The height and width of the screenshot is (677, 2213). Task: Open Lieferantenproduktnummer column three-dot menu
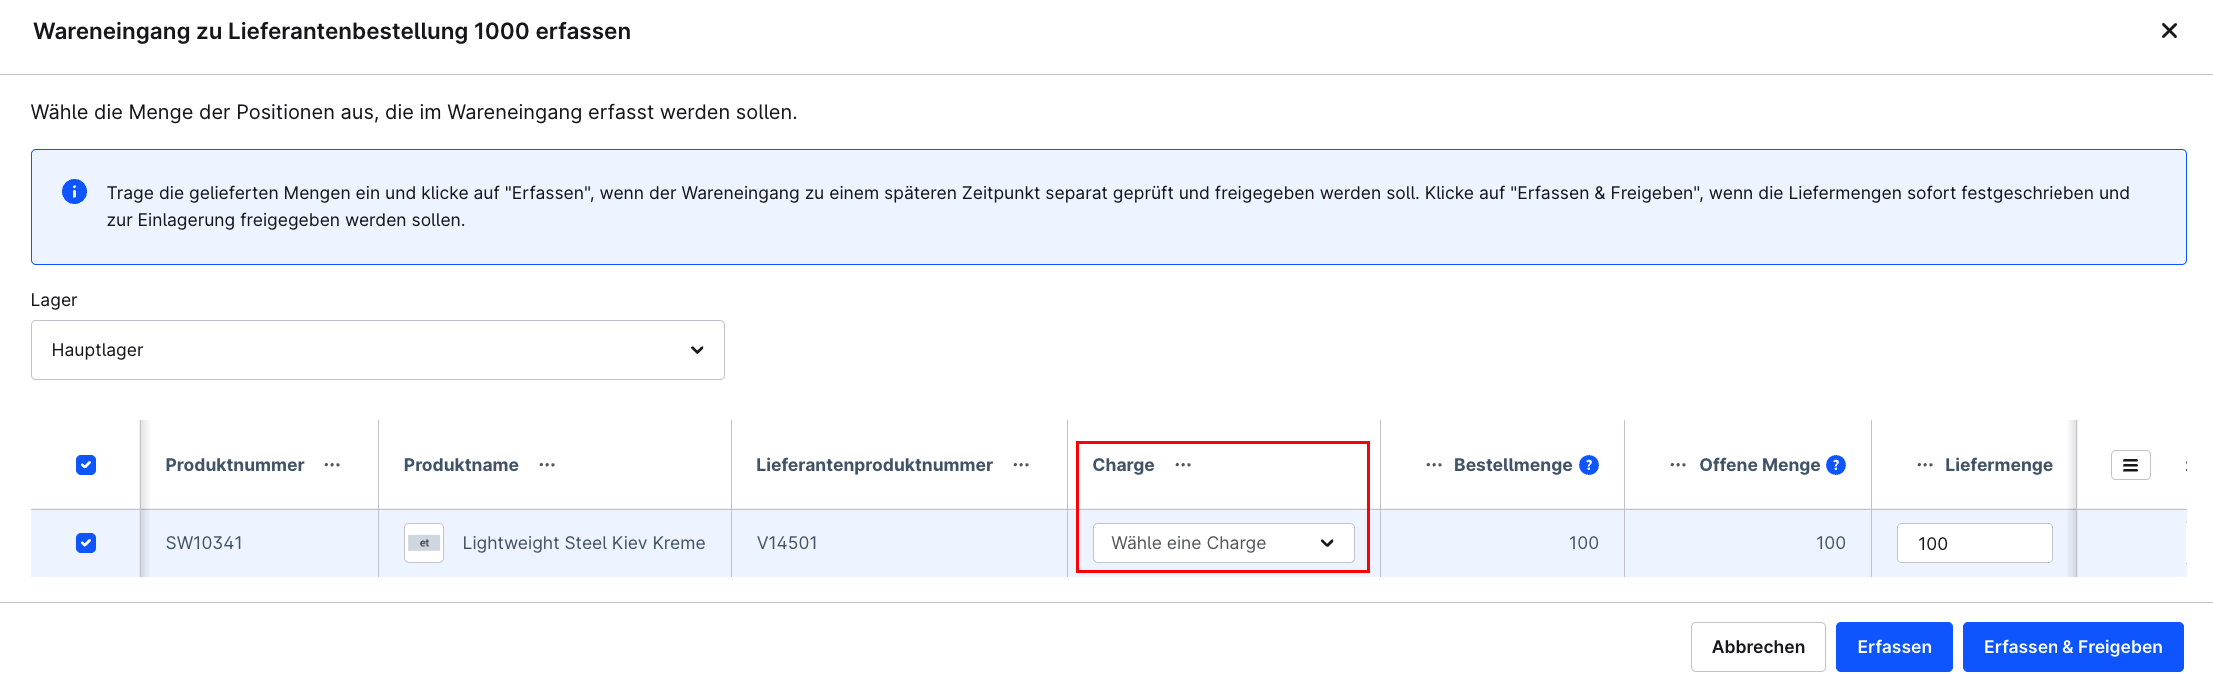pos(1021,465)
